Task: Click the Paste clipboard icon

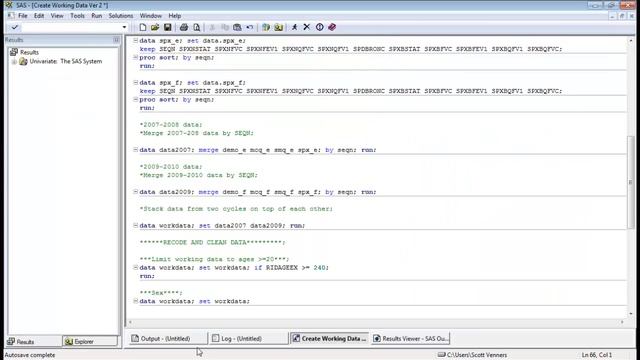Action: [x=237, y=27]
